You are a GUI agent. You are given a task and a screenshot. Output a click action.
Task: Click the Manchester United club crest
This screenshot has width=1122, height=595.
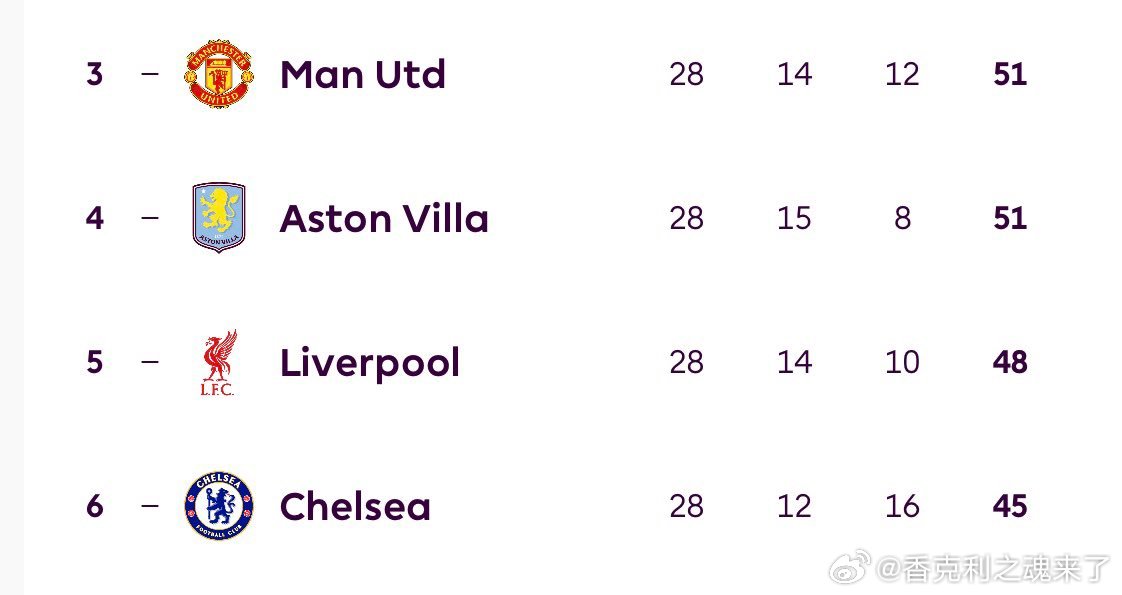coord(219,74)
